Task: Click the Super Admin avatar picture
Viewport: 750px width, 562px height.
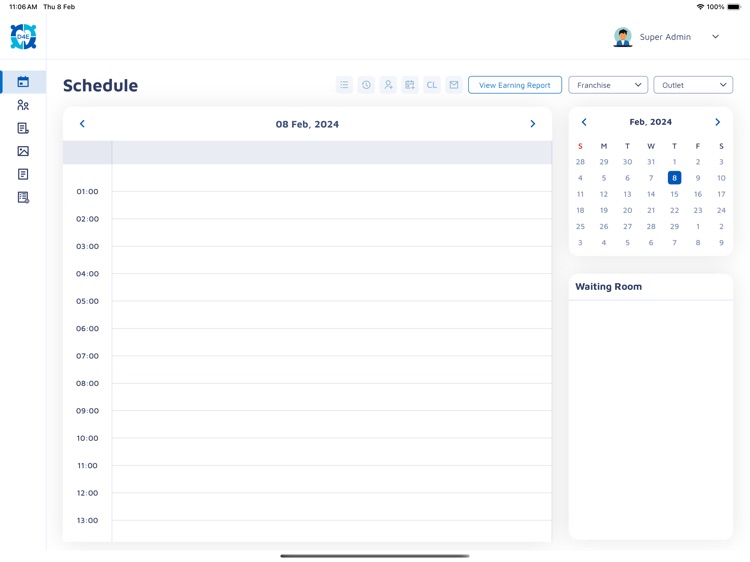Action: pos(622,37)
